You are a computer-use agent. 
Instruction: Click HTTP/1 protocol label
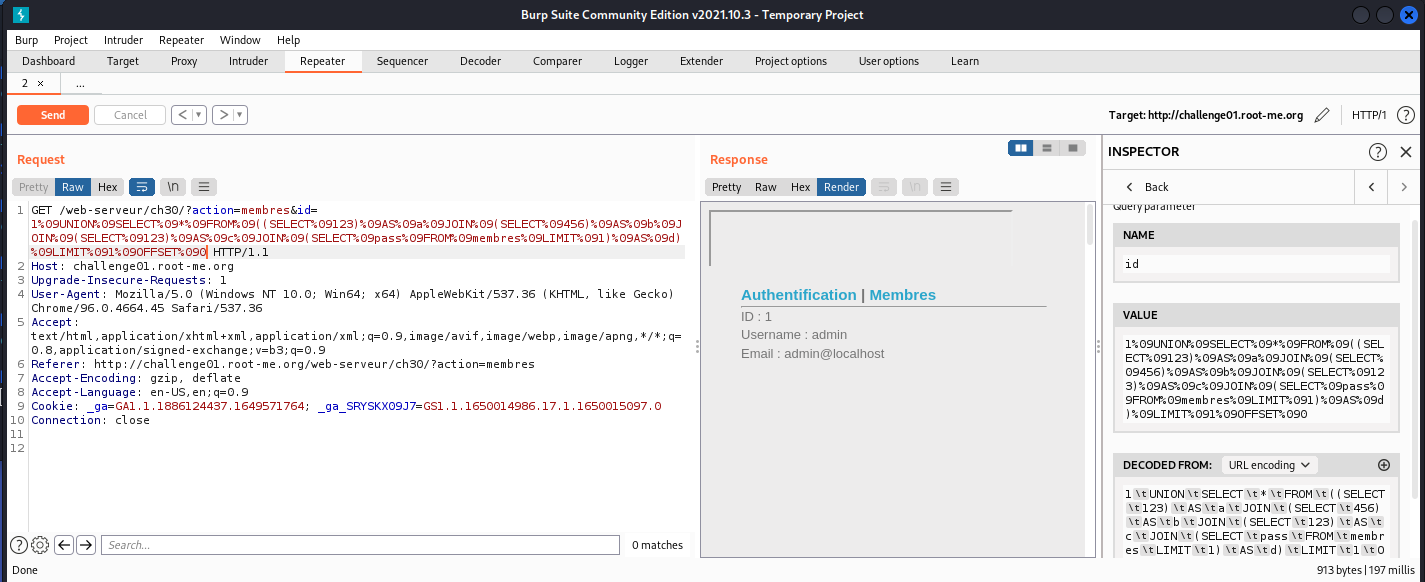click(1369, 115)
